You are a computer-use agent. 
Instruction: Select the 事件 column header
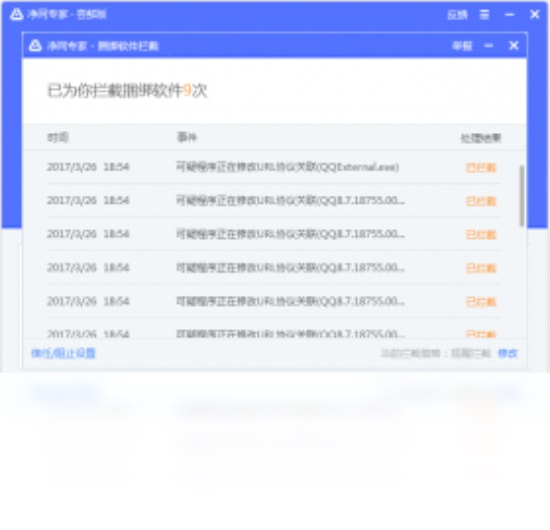187,137
